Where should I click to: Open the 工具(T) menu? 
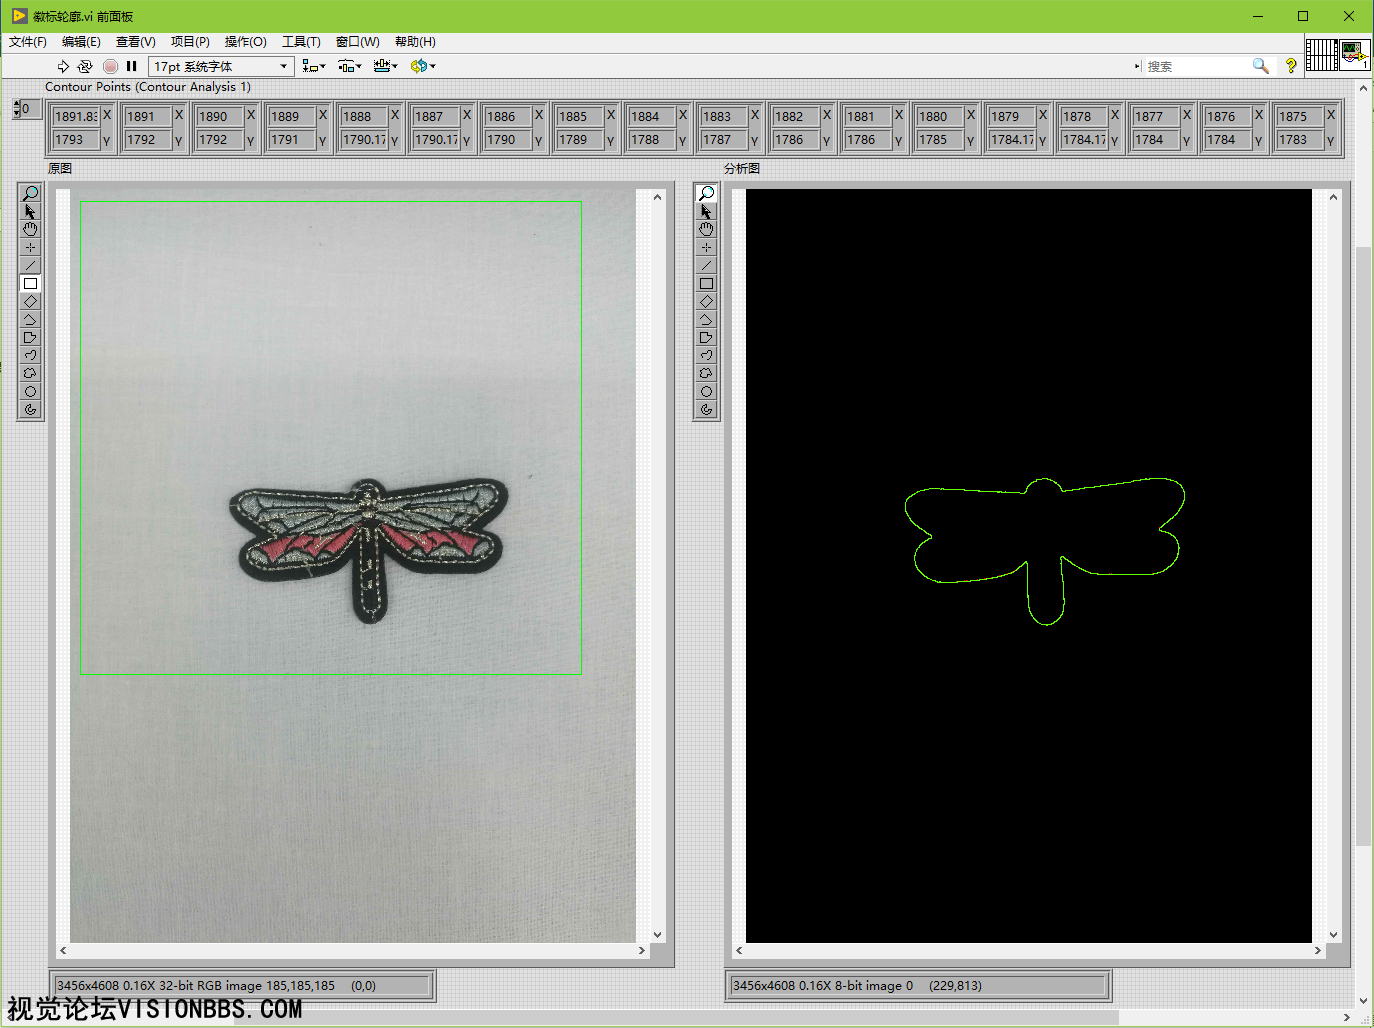pyautogui.click(x=301, y=42)
